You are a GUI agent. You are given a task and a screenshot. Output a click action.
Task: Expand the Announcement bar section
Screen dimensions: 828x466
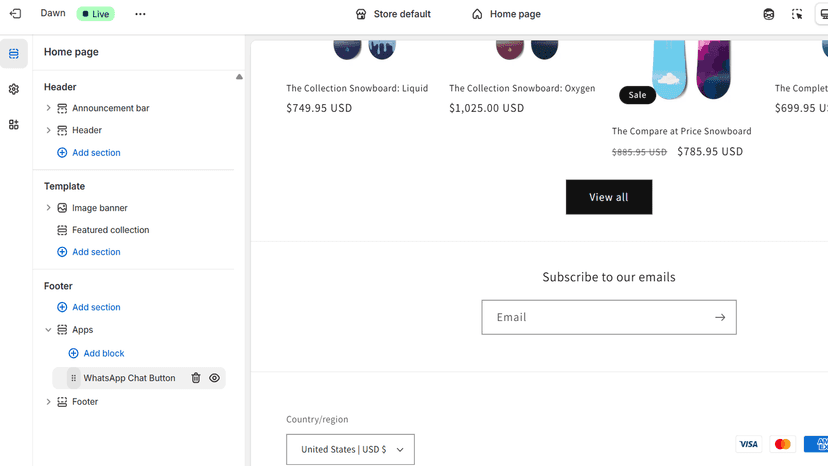(x=48, y=108)
